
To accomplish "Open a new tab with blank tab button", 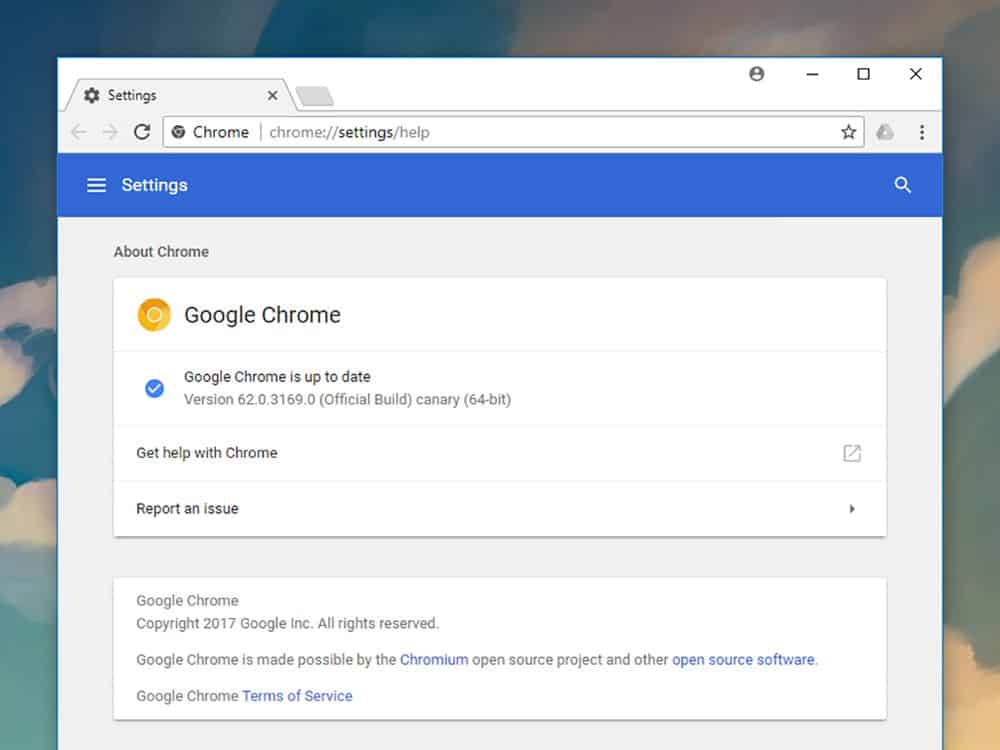I will [314, 96].
